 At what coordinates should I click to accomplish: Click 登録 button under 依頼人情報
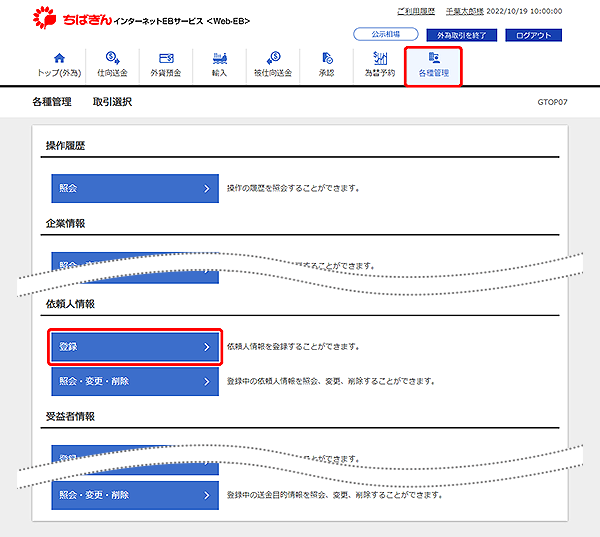(135, 347)
